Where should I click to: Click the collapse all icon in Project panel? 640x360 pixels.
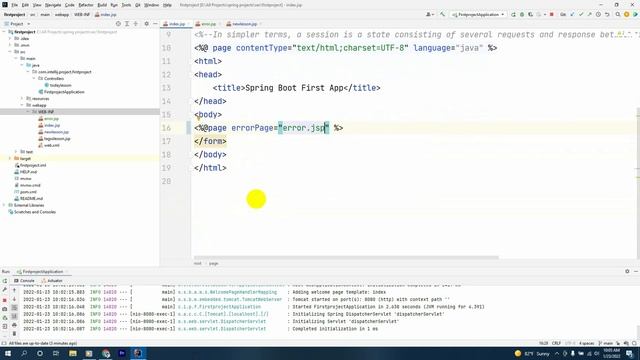point(136,24)
